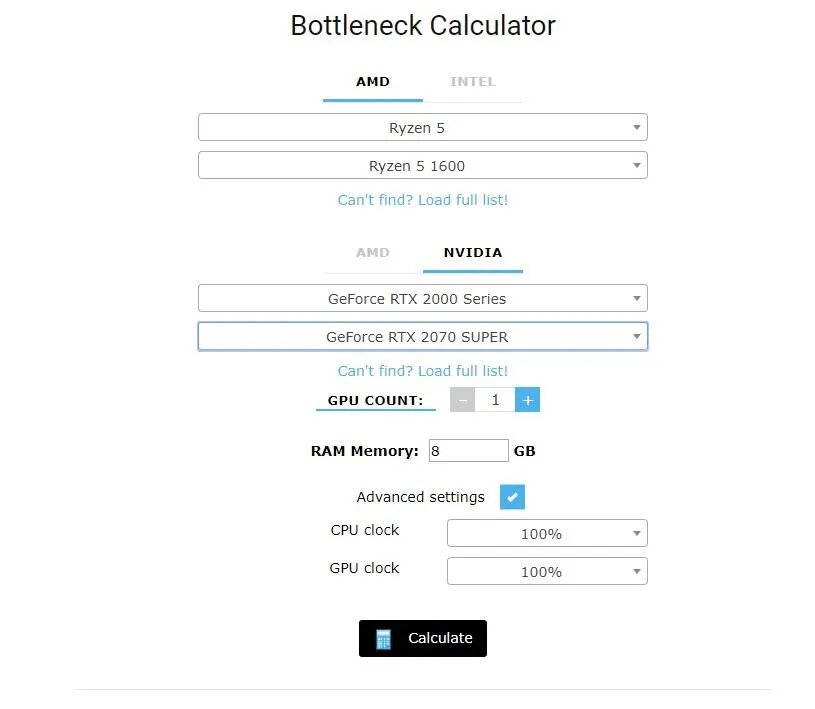
Task: Select the NVIDIA graphics card tab
Action: pos(472,253)
